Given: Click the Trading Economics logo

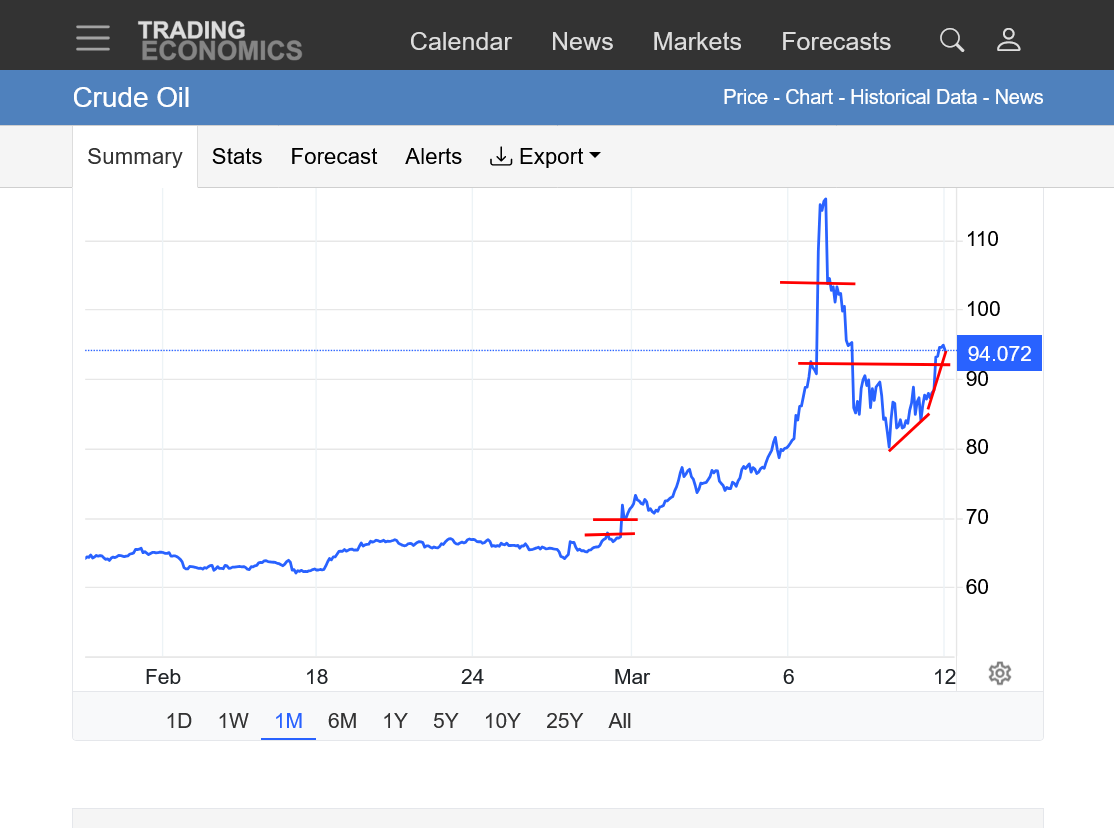Looking at the screenshot, I should [x=220, y=40].
